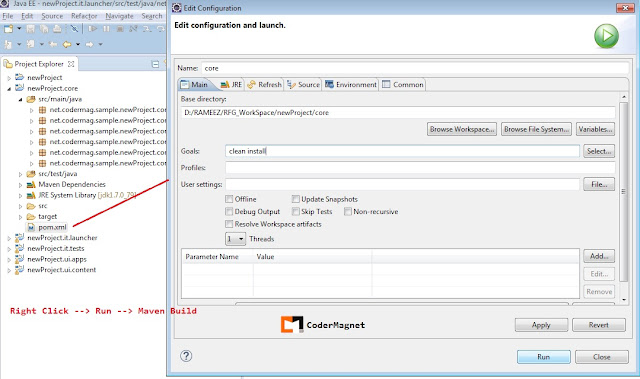Open the Forward history dropdown arrow

click(100, 44)
